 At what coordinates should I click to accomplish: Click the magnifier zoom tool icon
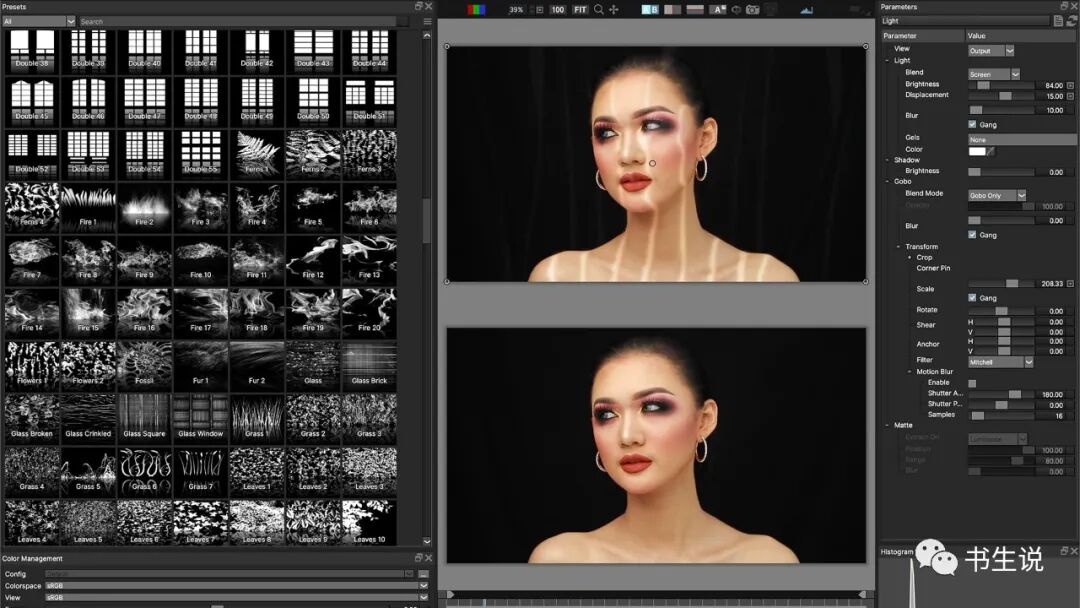click(x=598, y=10)
